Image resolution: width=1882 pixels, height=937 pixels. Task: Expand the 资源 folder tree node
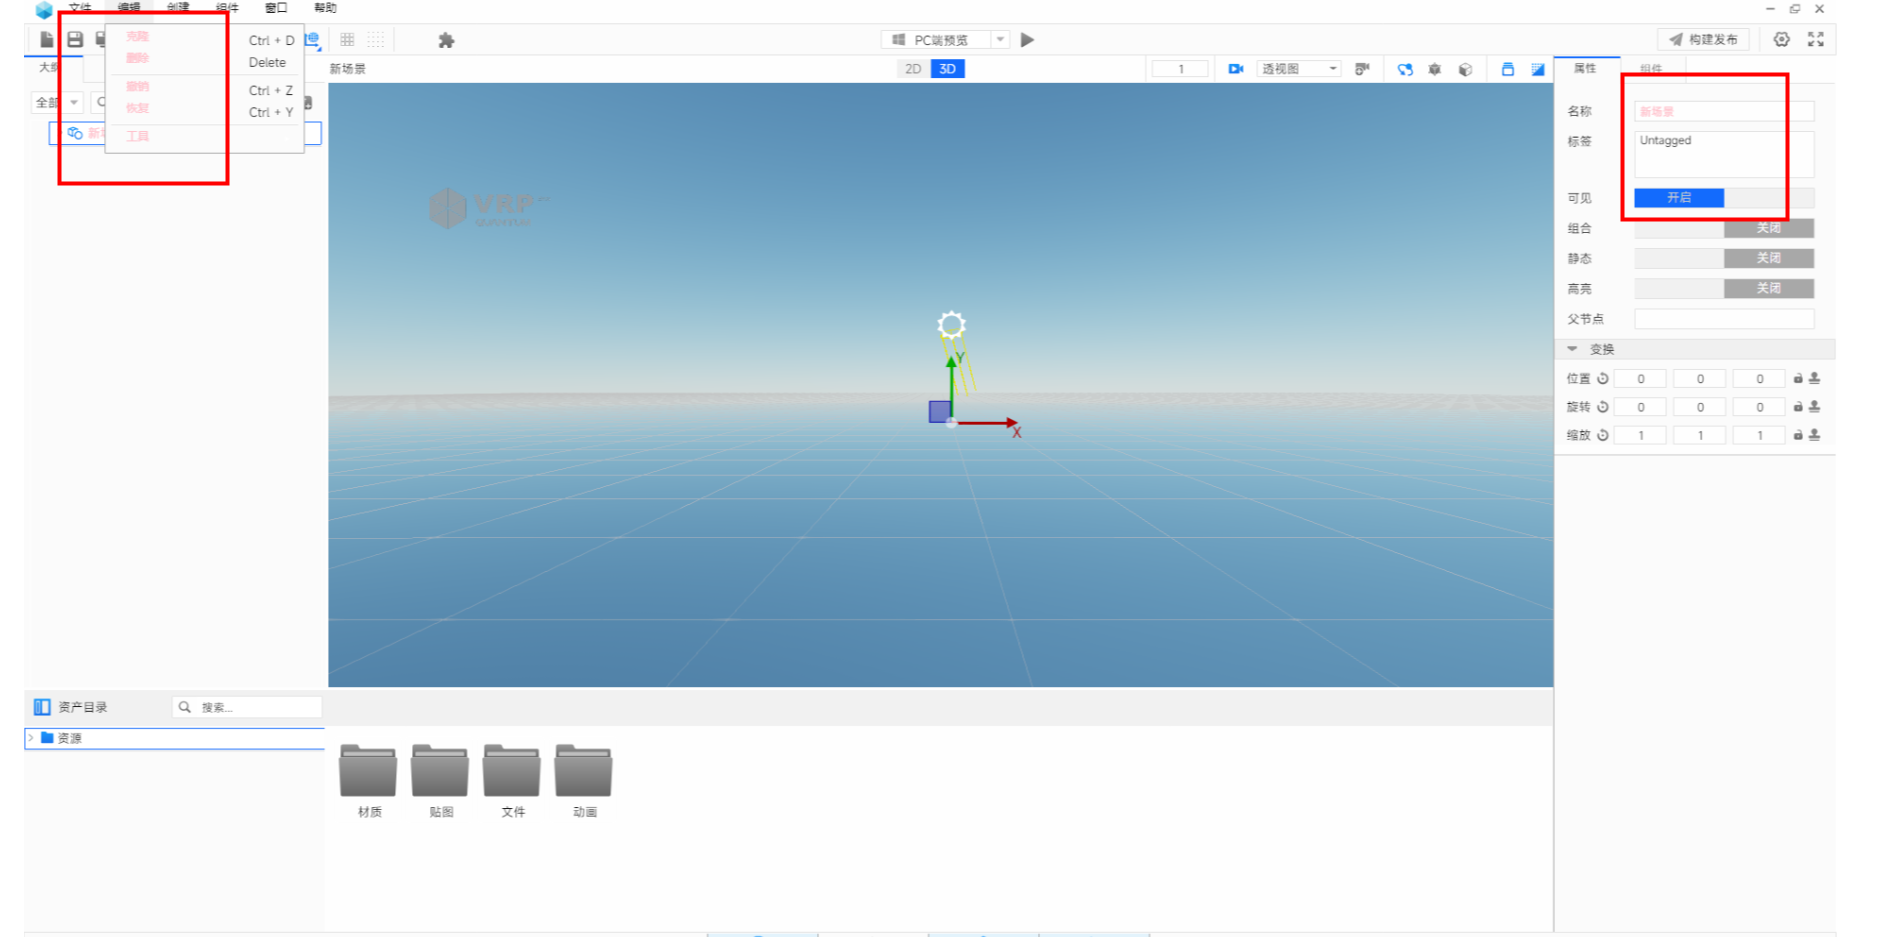click(31, 738)
